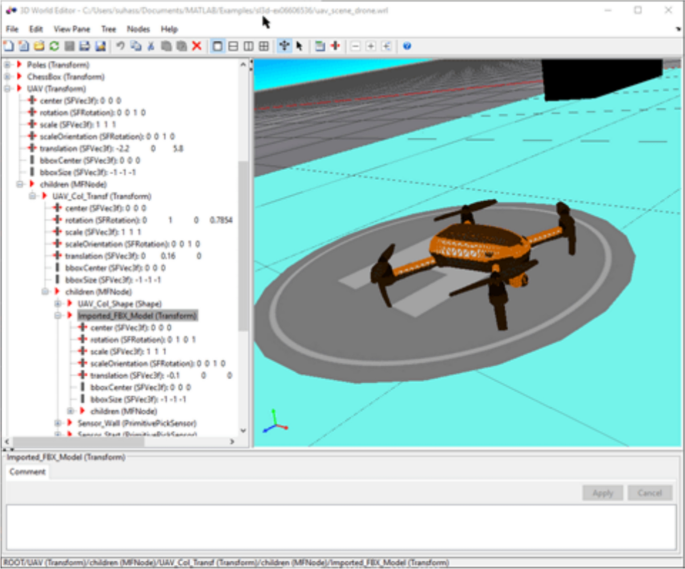Toggle the navigation move mode button
This screenshot has height=569, width=685.
pos(284,46)
